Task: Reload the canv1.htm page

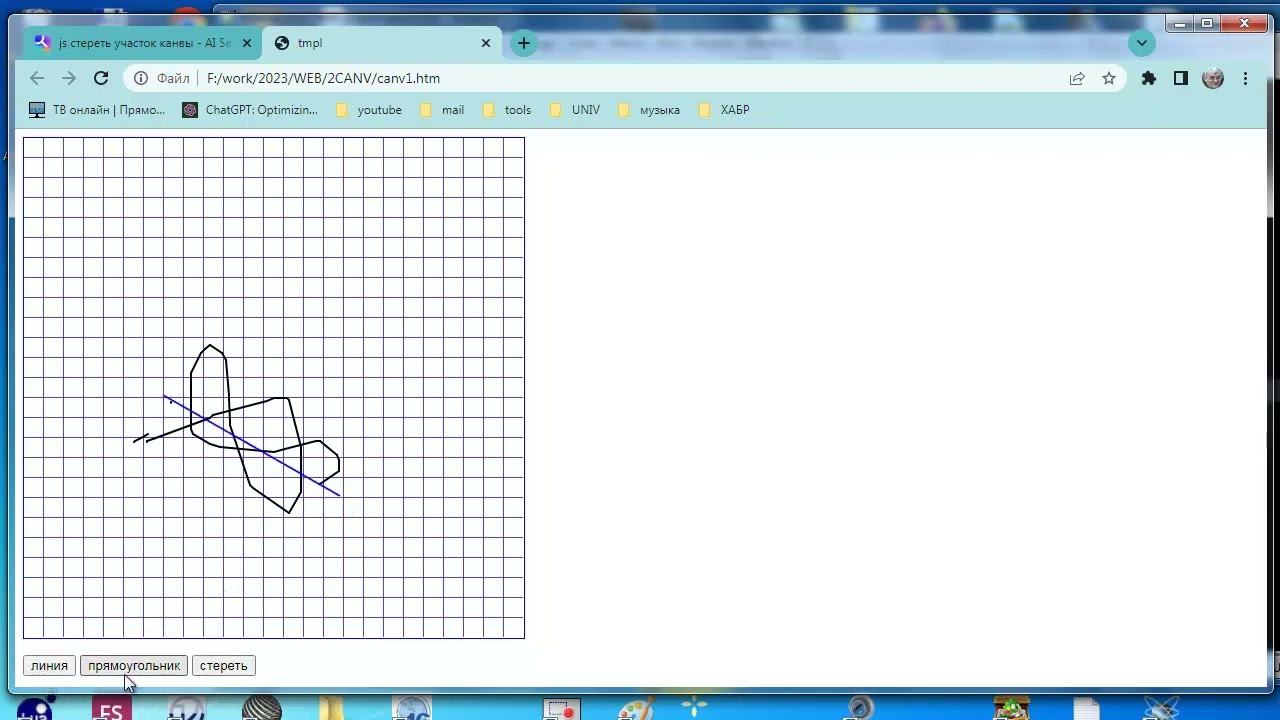Action: 101,78
